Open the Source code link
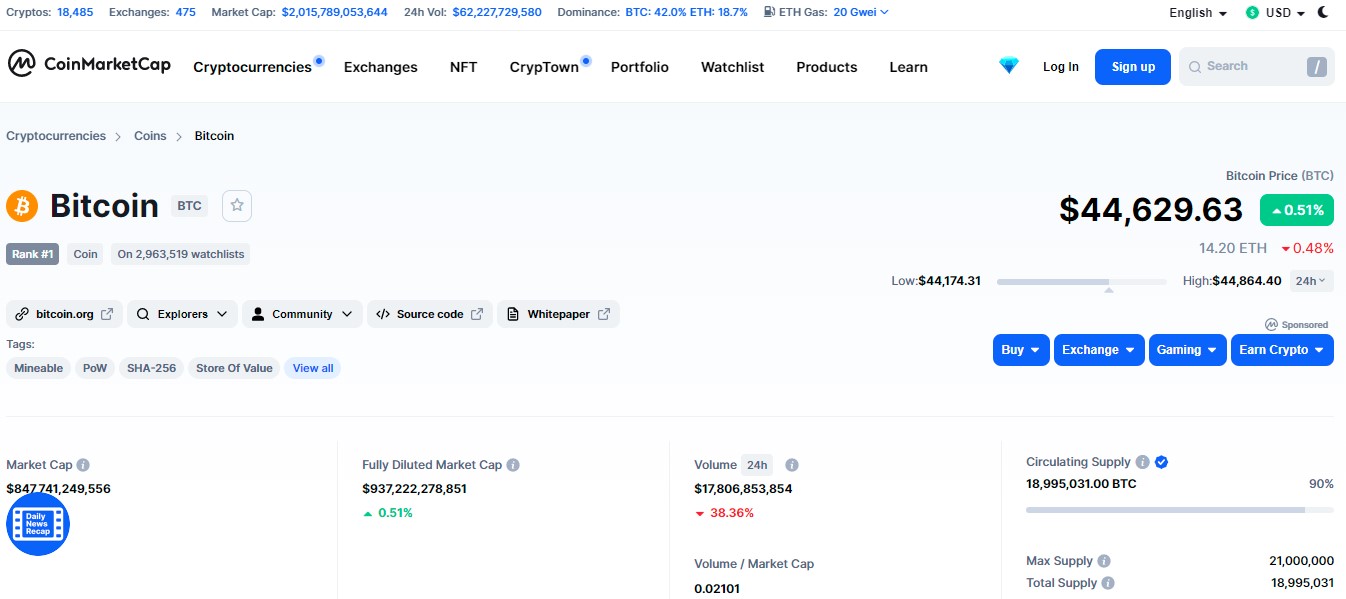The image size is (1346, 599). pyautogui.click(x=430, y=314)
